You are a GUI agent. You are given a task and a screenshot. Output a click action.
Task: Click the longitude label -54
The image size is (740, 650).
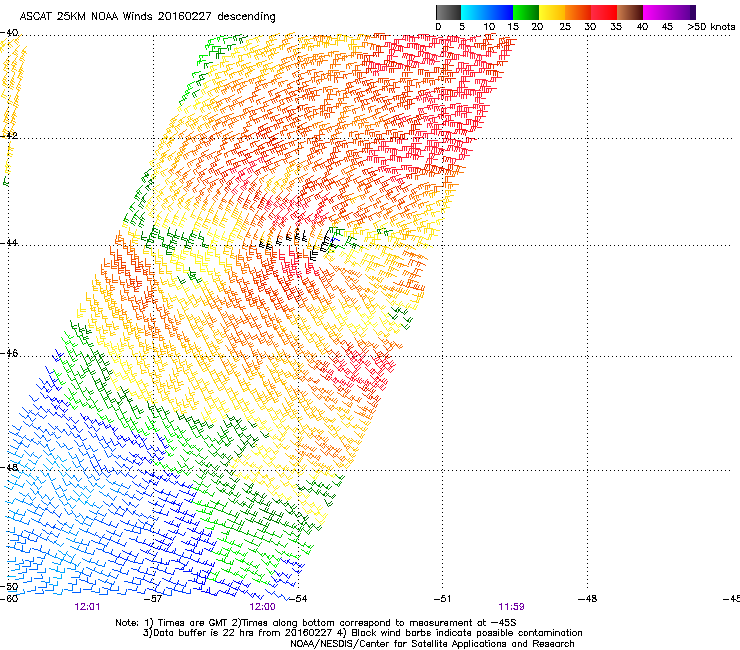coord(298,599)
